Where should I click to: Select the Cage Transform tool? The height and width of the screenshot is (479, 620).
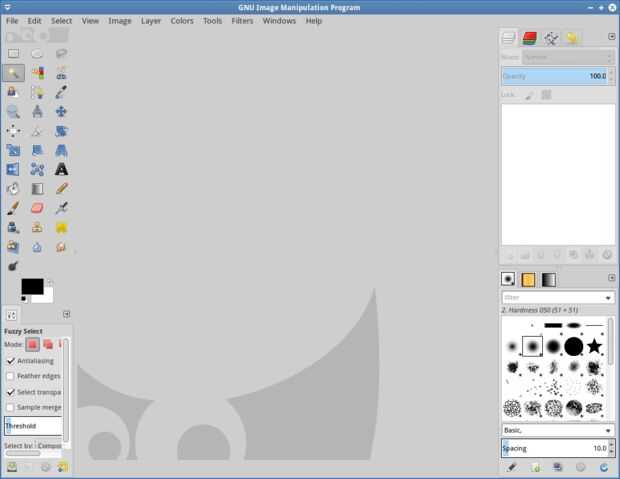click(37, 170)
